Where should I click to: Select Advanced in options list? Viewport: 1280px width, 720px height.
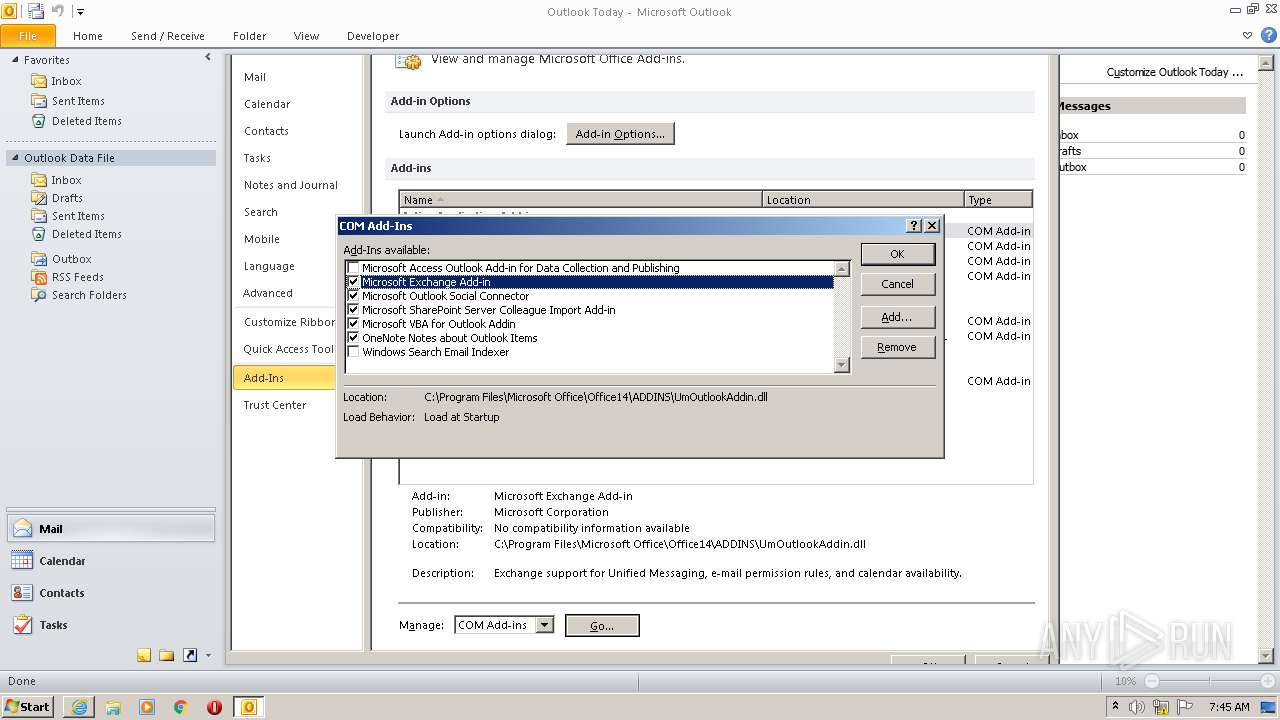268,293
